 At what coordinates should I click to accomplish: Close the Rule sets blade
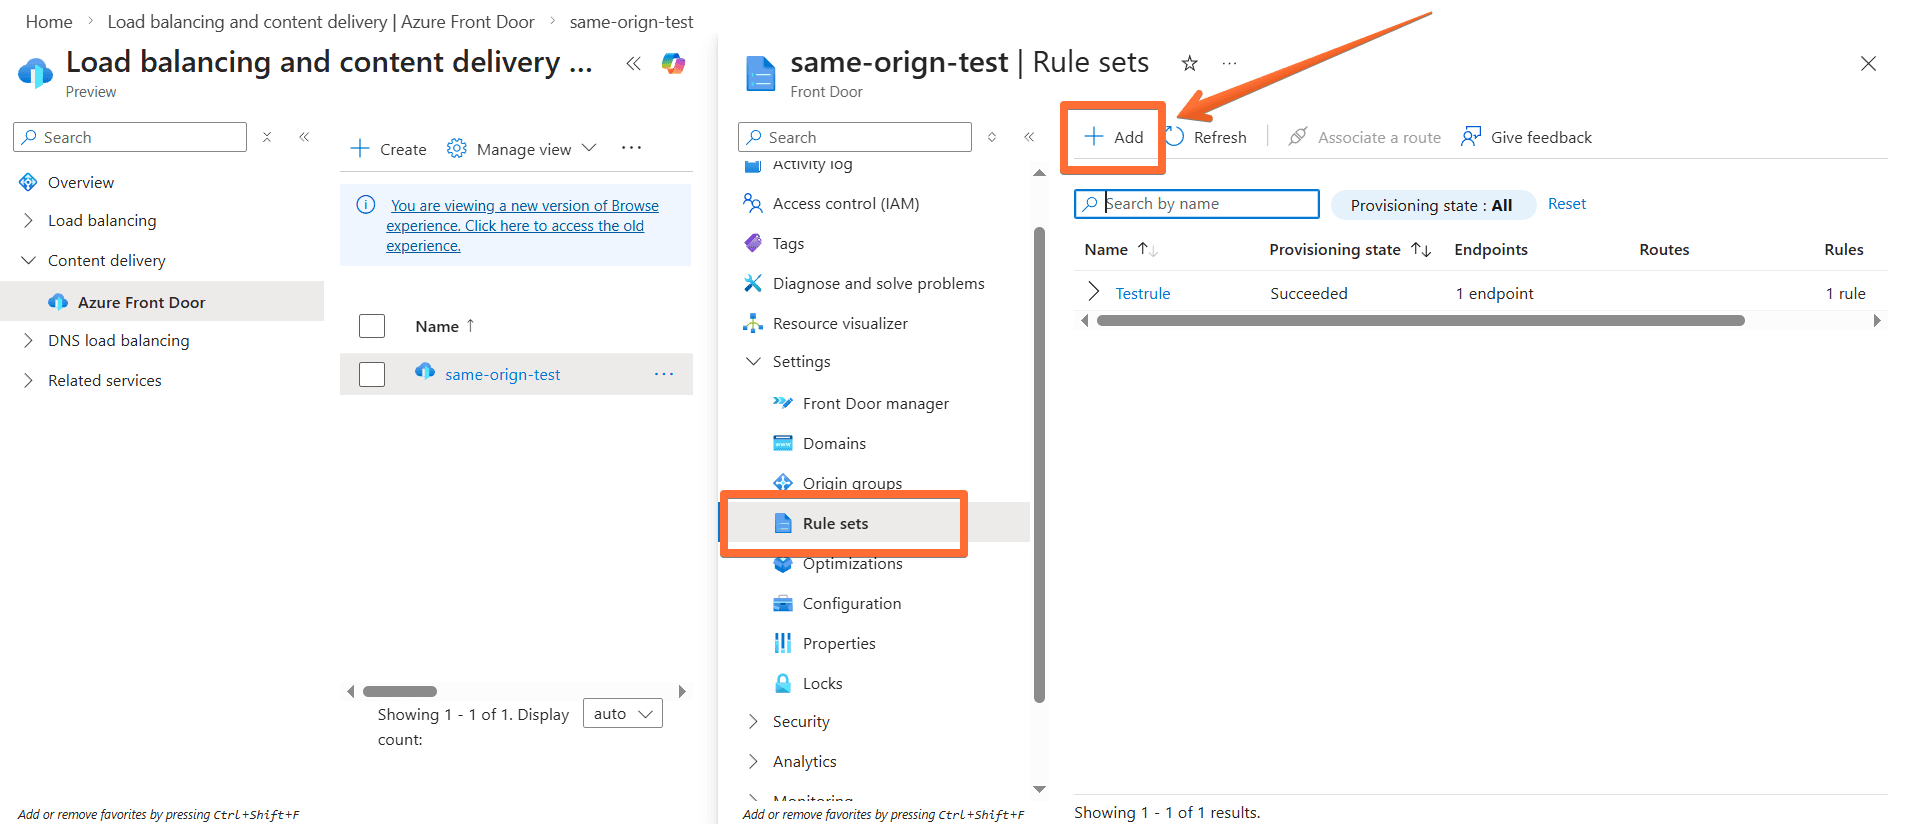[1868, 64]
